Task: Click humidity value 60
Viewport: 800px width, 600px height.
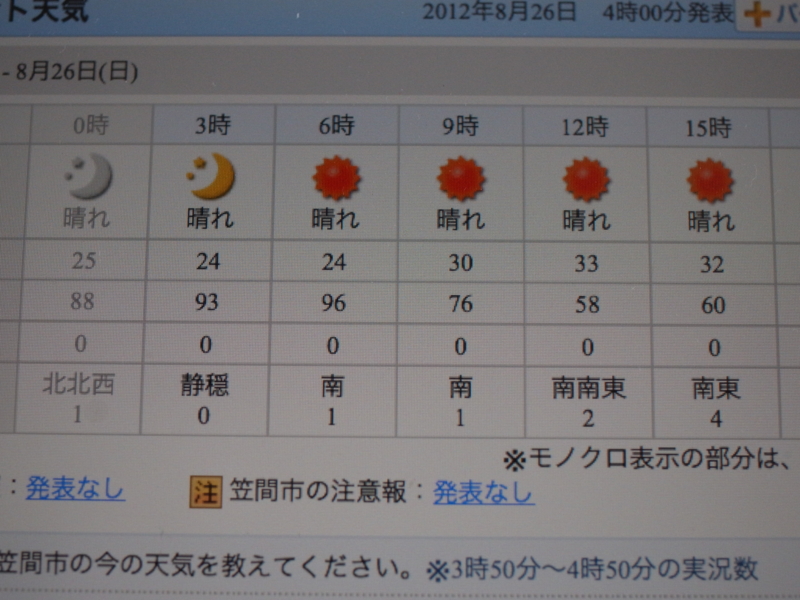Action: tap(713, 306)
